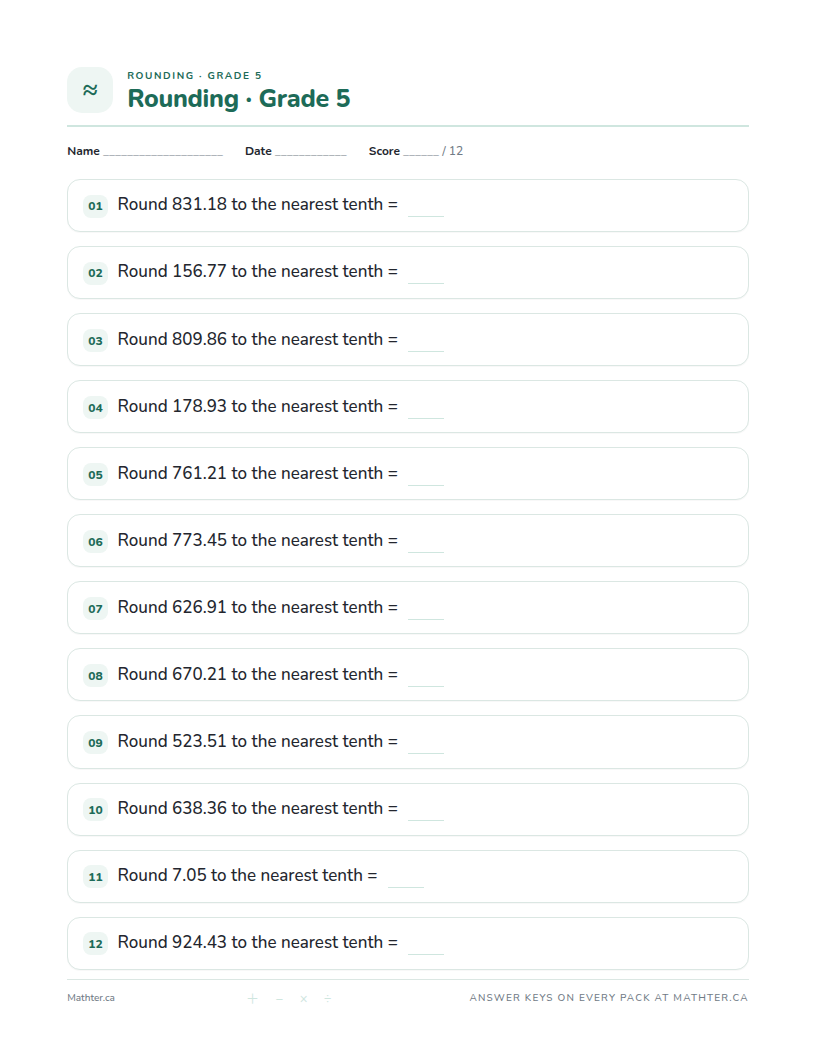816x1056 pixels.
Task: Click the Date blank line
Action: click(x=310, y=154)
